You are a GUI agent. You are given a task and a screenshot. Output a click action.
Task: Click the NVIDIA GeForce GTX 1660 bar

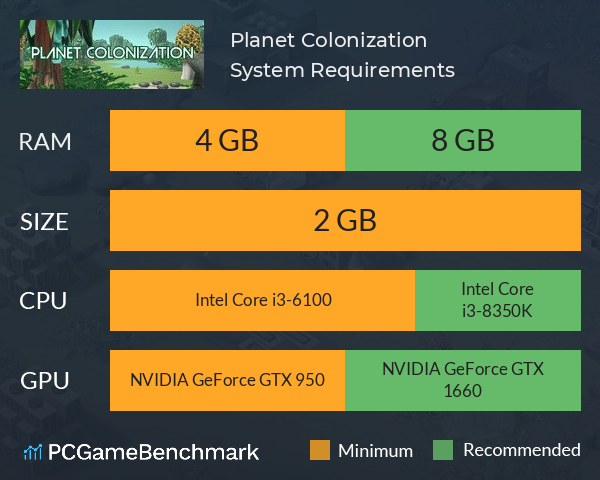(x=463, y=380)
